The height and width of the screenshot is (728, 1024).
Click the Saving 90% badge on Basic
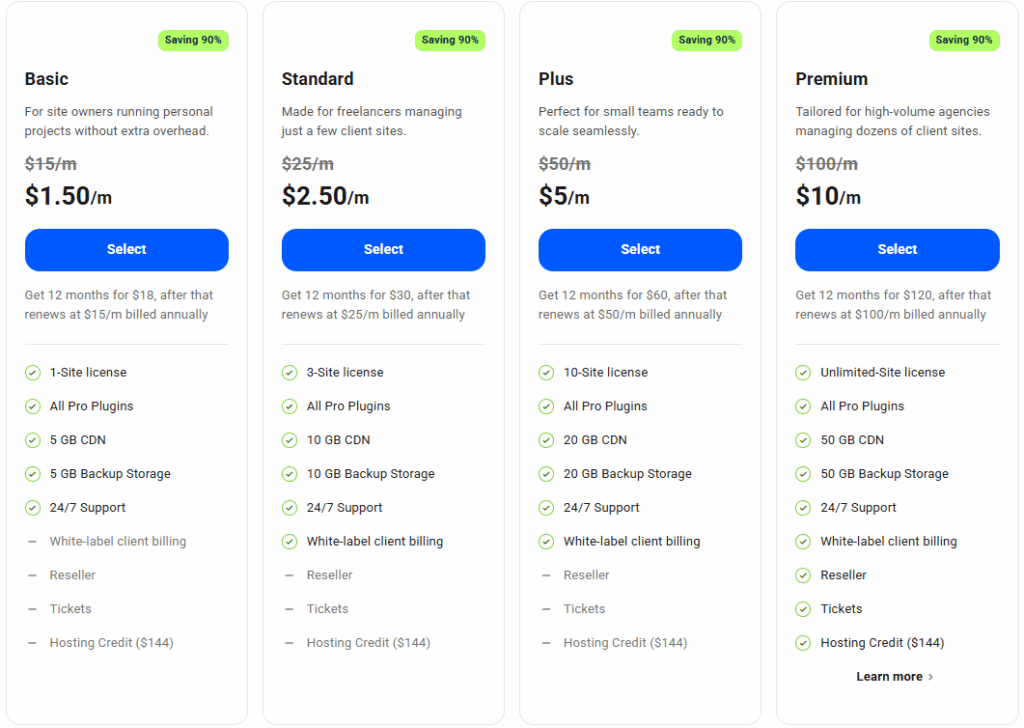coord(193,40)
